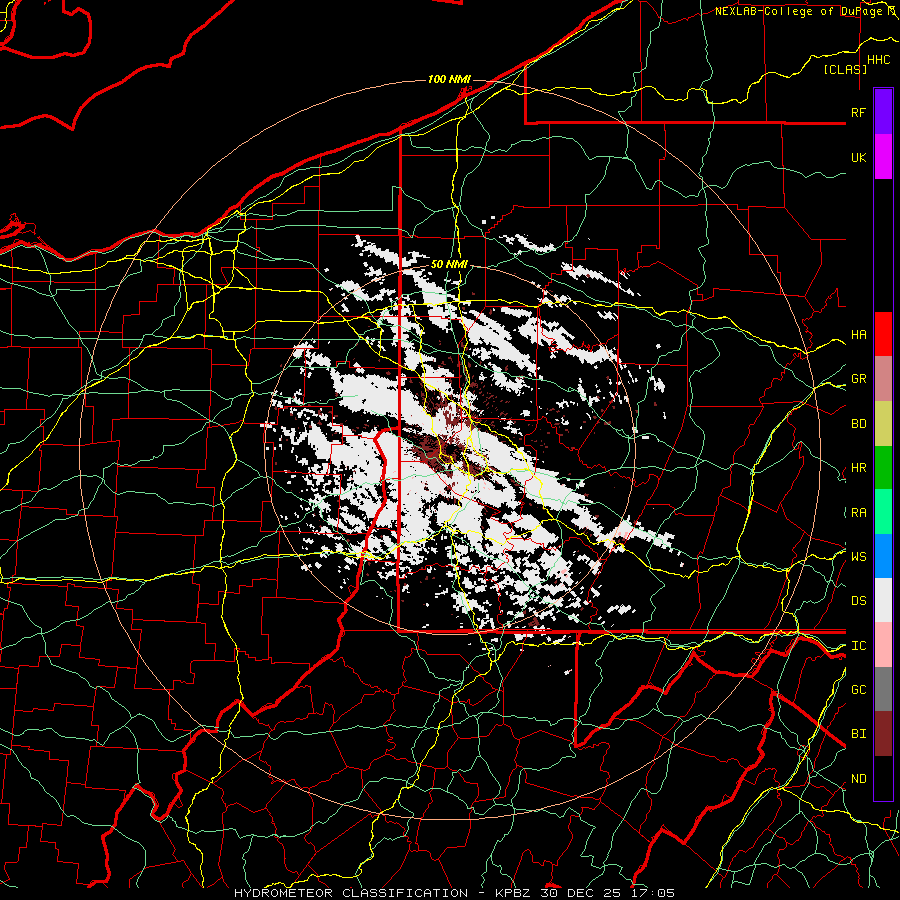Image resolution: width=900 pixels, height=900 pixels.
Task: Click the '100 NMI' range ring label
Action: point(449,79)
